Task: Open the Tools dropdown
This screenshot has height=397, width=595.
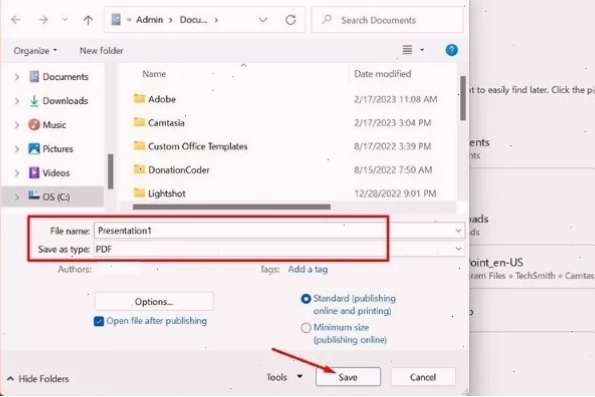Action: tap(284, 377)
